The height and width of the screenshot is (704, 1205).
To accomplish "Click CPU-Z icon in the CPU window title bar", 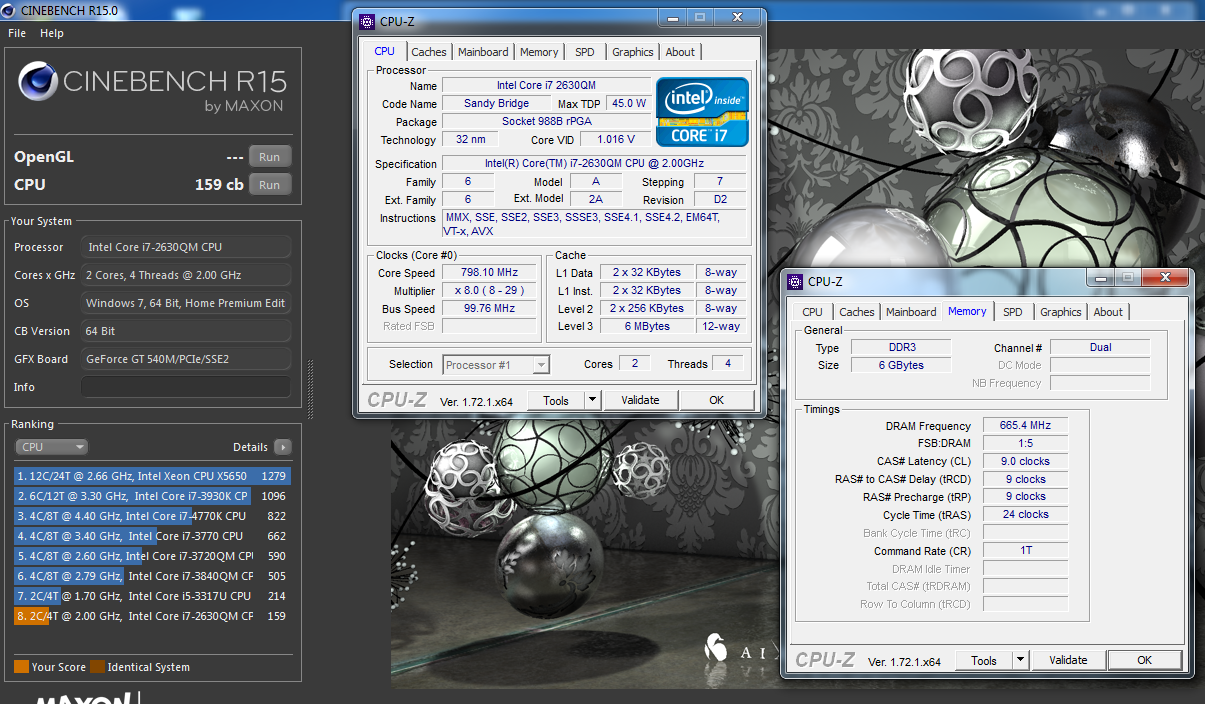I will click(x=367, y=21).
